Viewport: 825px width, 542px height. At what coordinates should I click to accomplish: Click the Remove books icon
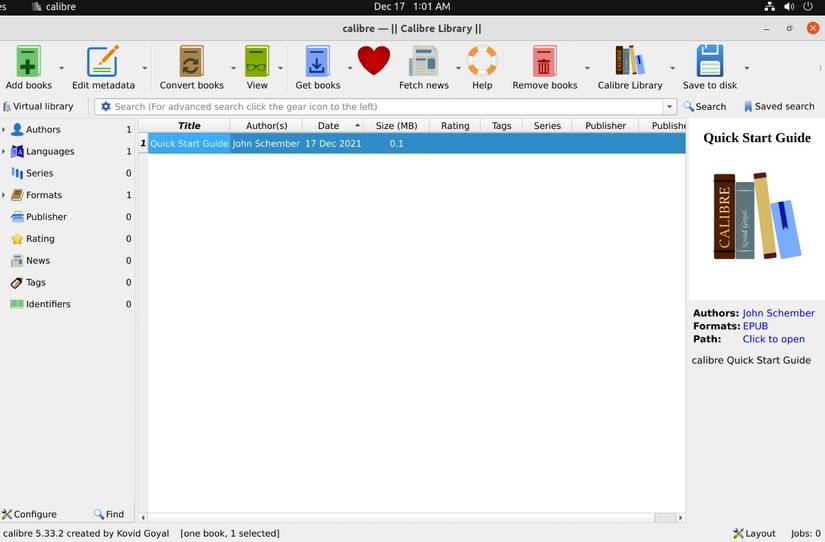545,61
